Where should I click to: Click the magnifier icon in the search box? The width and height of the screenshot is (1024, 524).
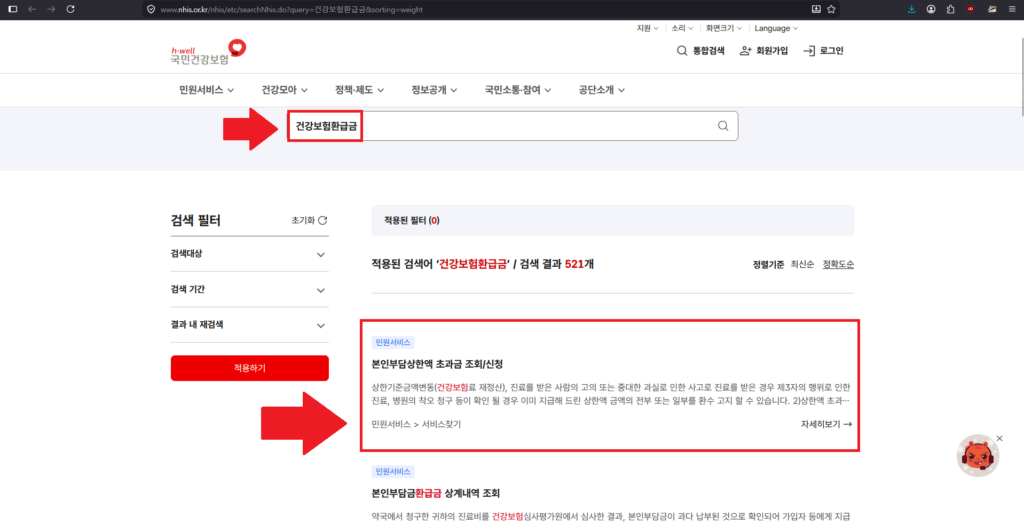click(x=723, y=126)
